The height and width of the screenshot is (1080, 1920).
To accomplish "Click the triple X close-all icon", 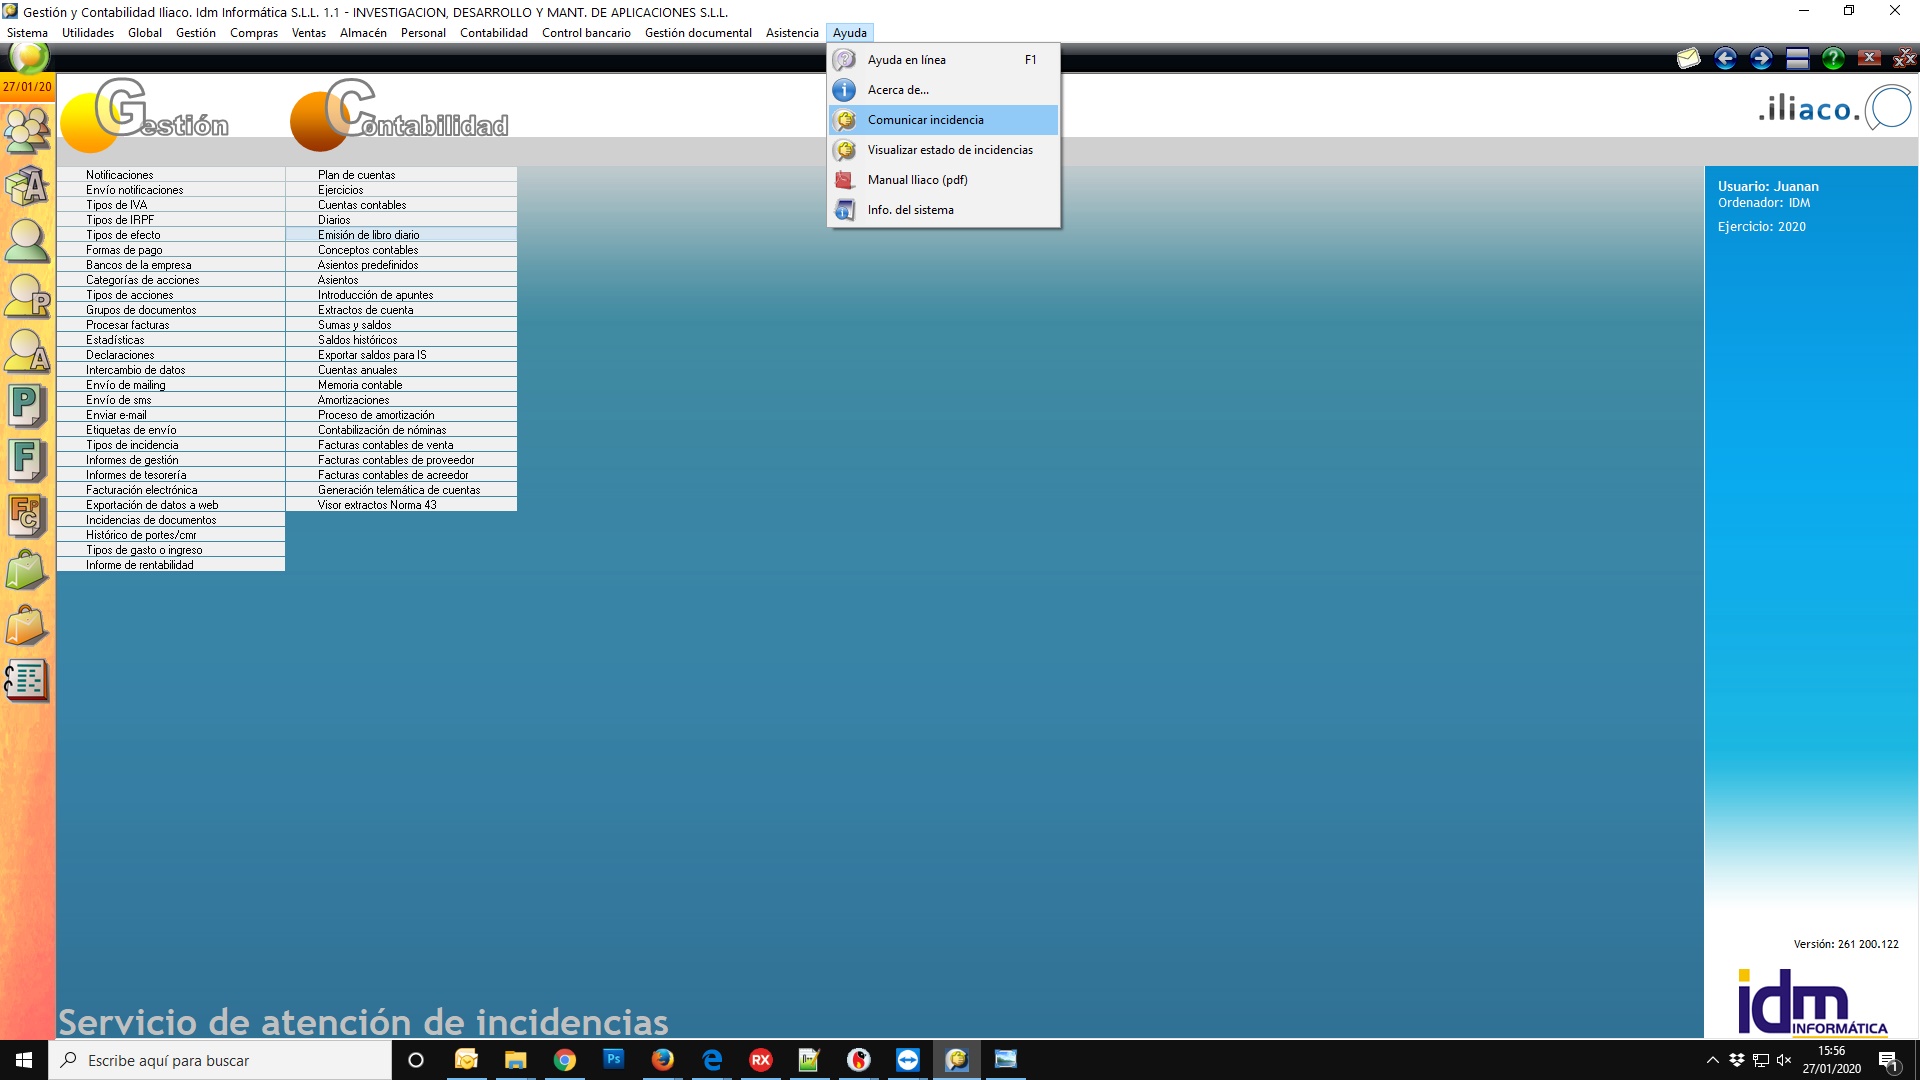I will click(1904, 59).
